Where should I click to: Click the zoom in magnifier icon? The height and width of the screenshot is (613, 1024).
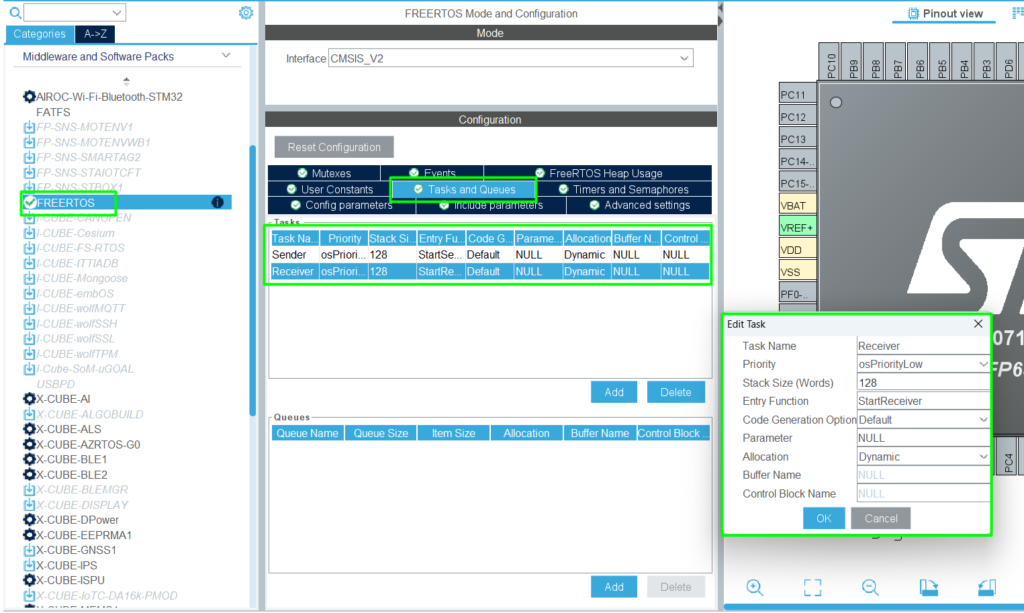tap(755, 587)
